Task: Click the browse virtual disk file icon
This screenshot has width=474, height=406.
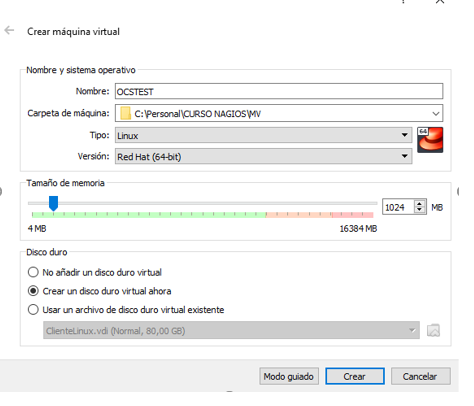Action: [433, 330]
